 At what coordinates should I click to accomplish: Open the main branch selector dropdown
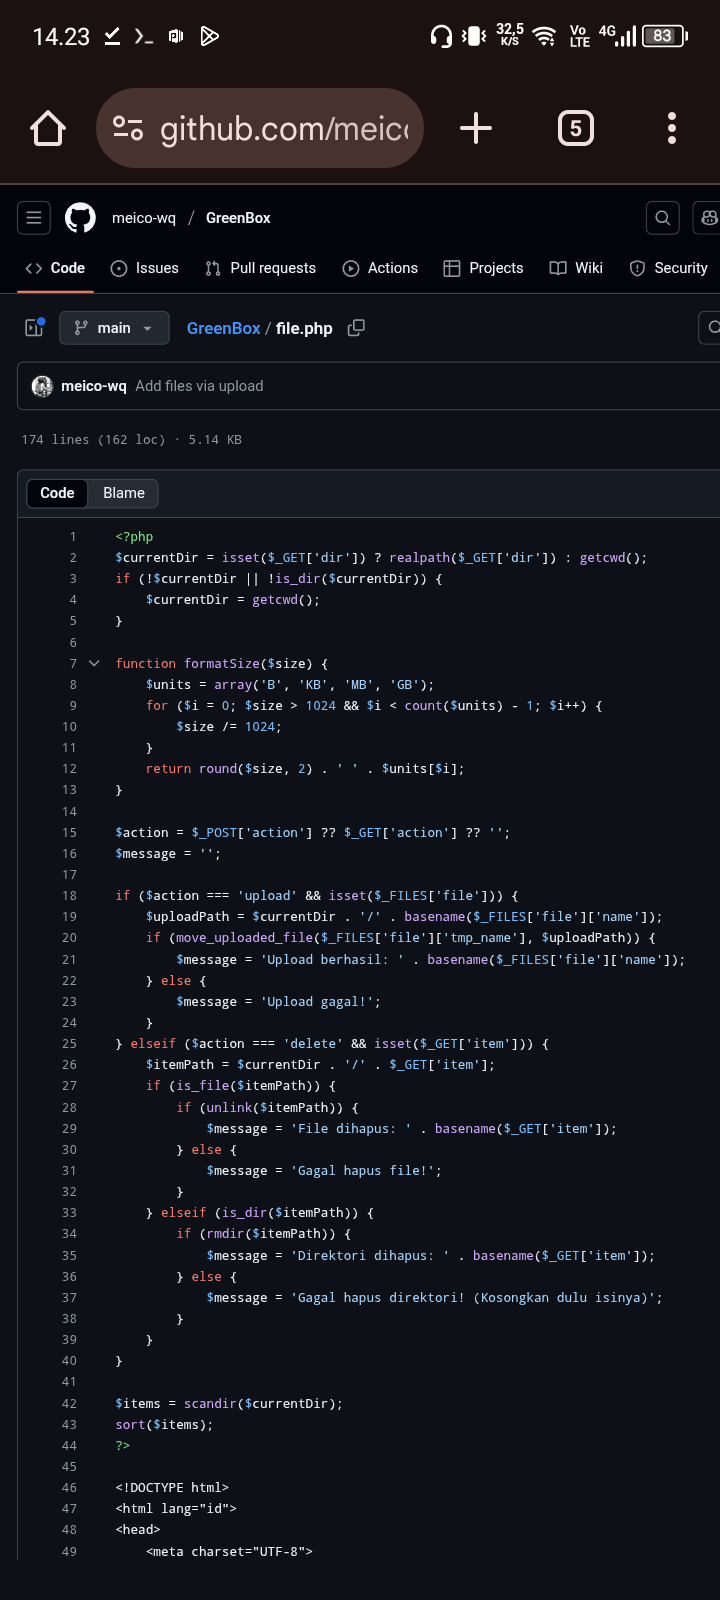tap(114, 328)
